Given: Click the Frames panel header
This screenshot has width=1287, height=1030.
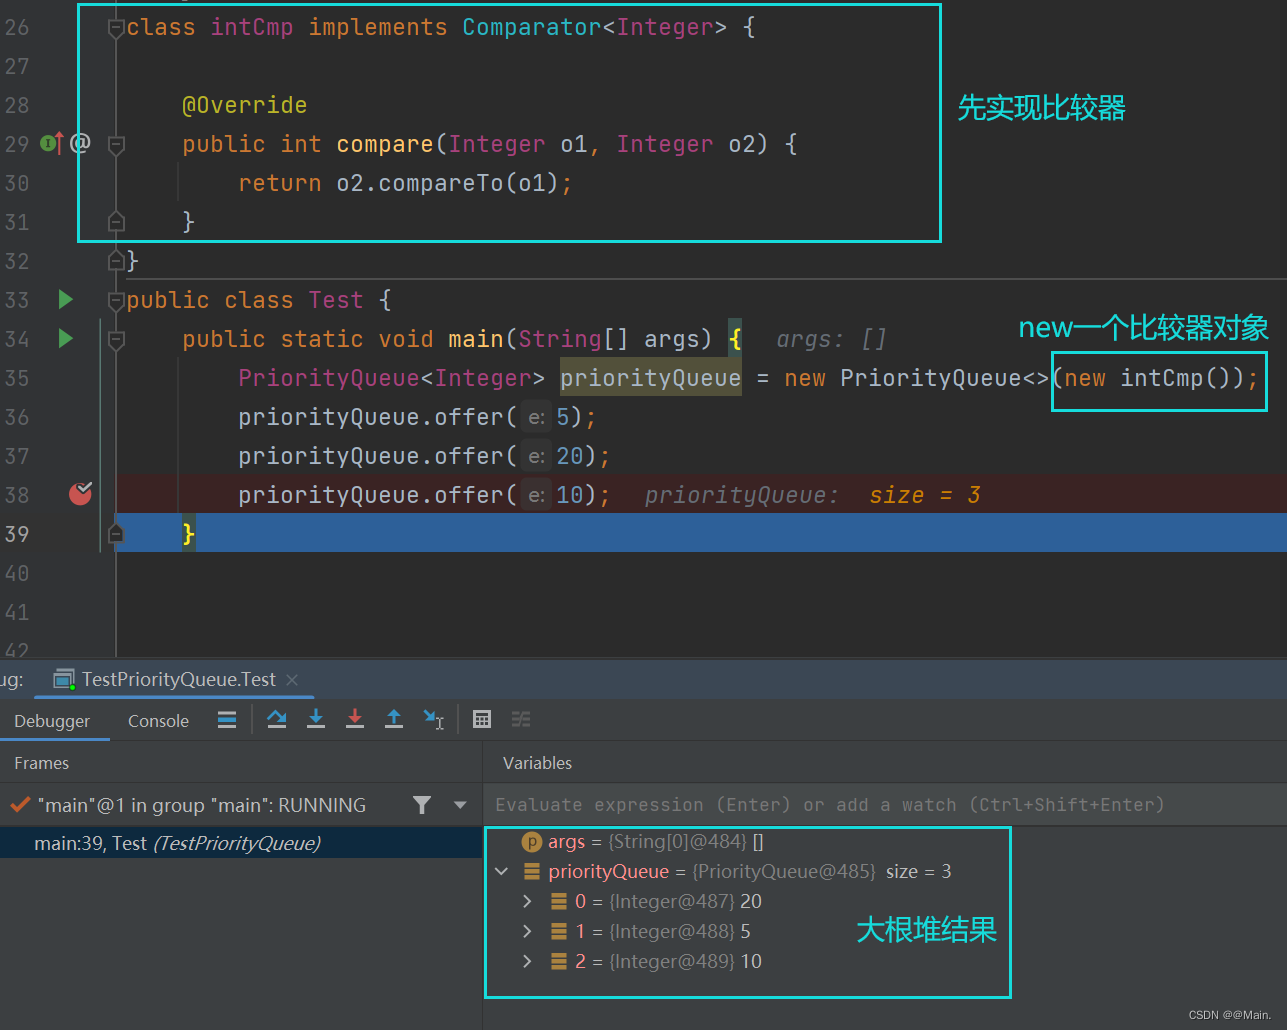Looking at the screenshot, I should [x=42, y=763].
